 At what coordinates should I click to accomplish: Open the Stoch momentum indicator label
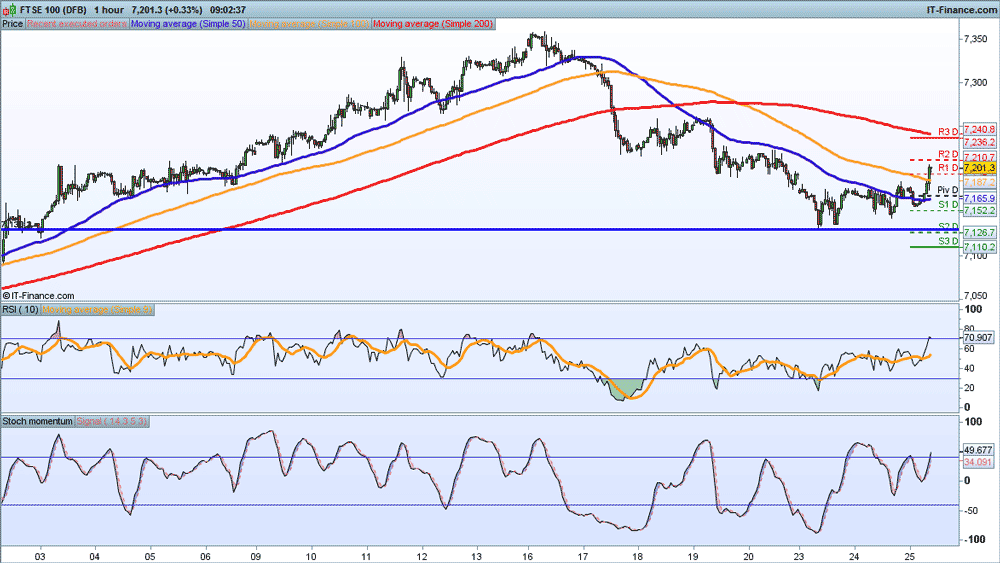(x=38, y=421)
